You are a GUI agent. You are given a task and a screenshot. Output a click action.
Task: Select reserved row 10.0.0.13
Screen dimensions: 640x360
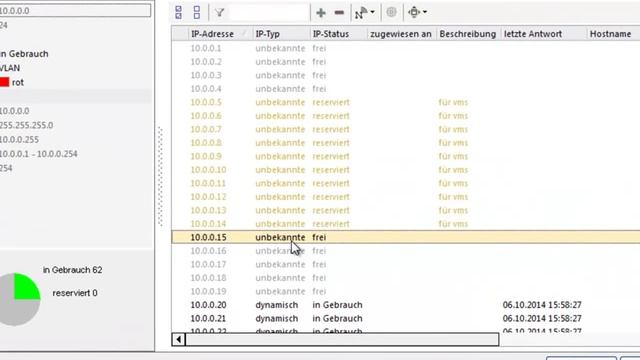(x=406, y=210)
